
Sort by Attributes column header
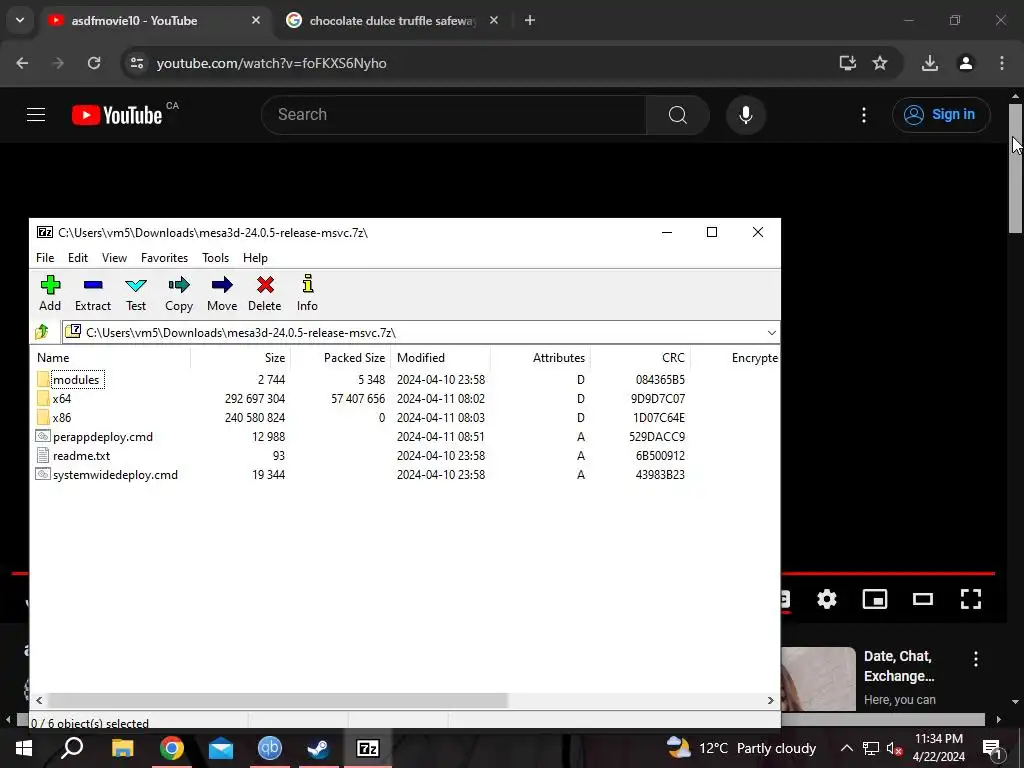tap(540, 358)
